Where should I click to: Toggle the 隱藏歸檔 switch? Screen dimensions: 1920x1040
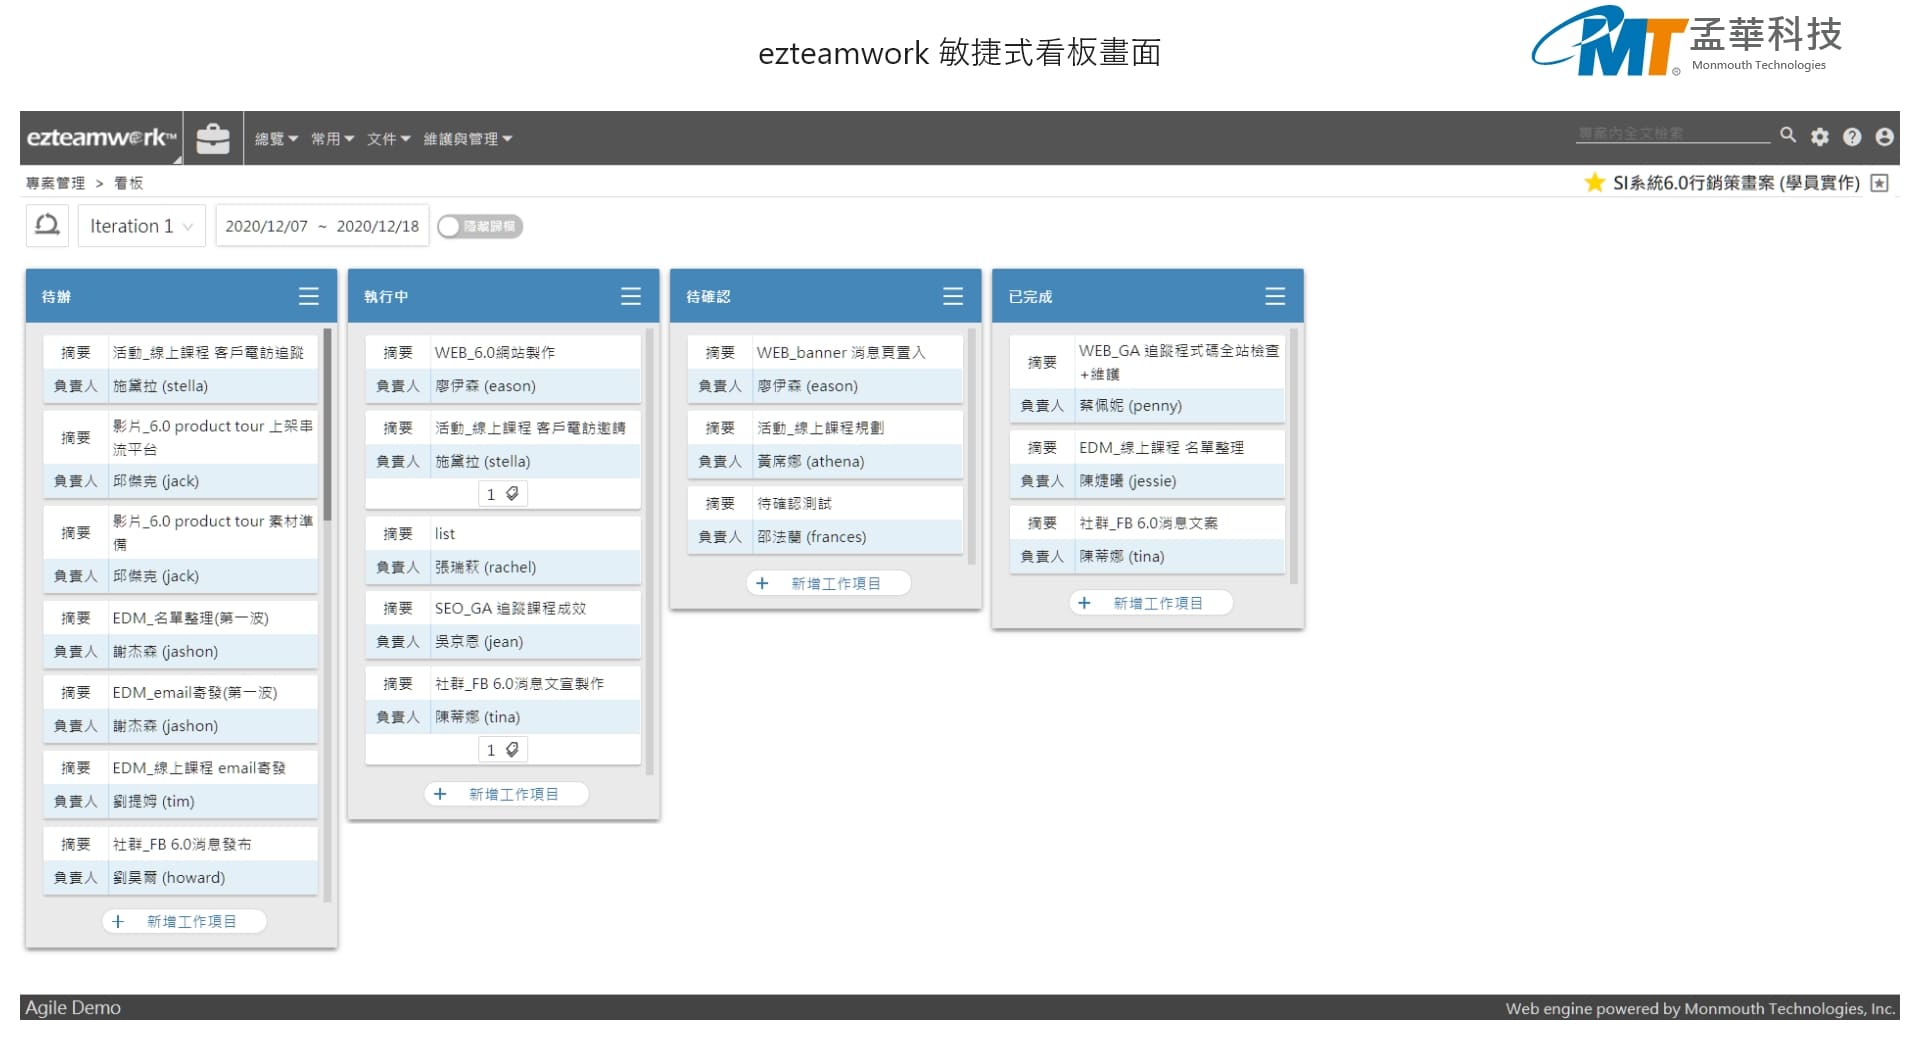point(480,226)
